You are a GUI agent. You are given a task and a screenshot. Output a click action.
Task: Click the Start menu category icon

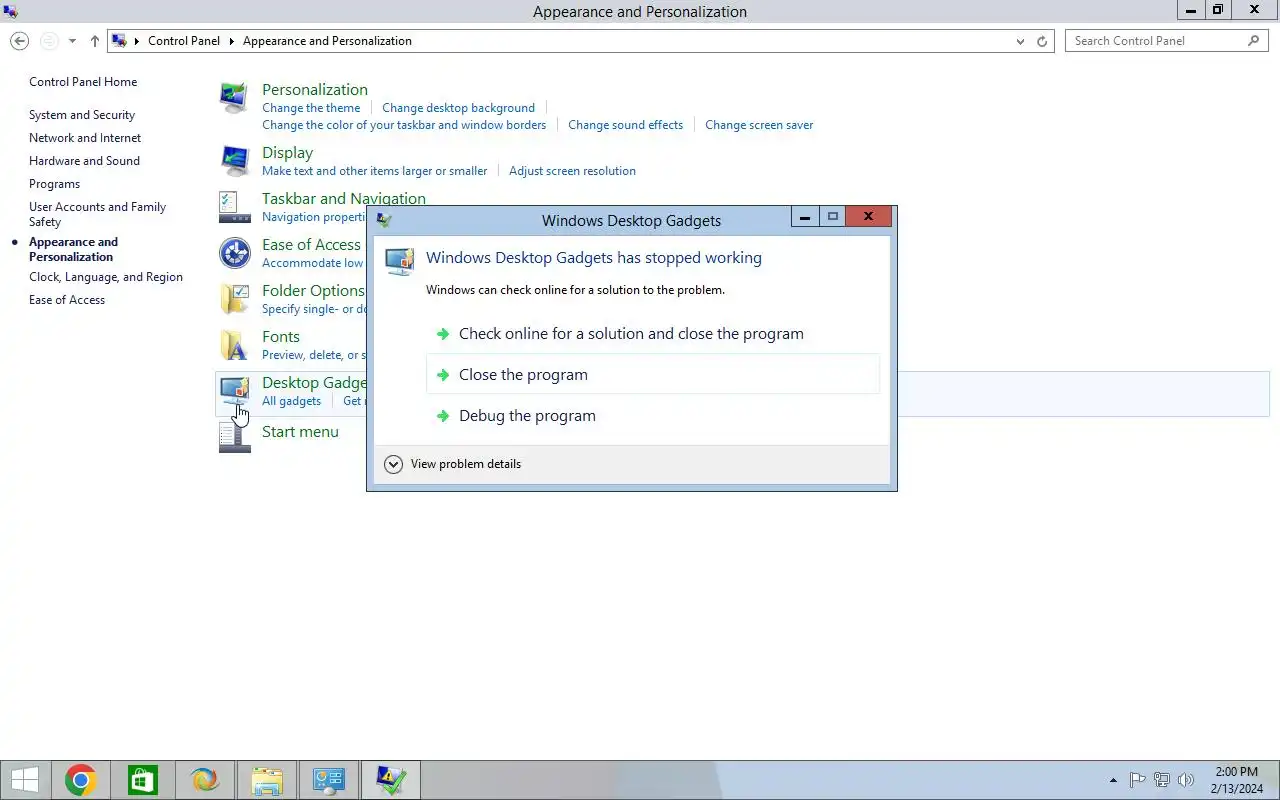[234, 437]
